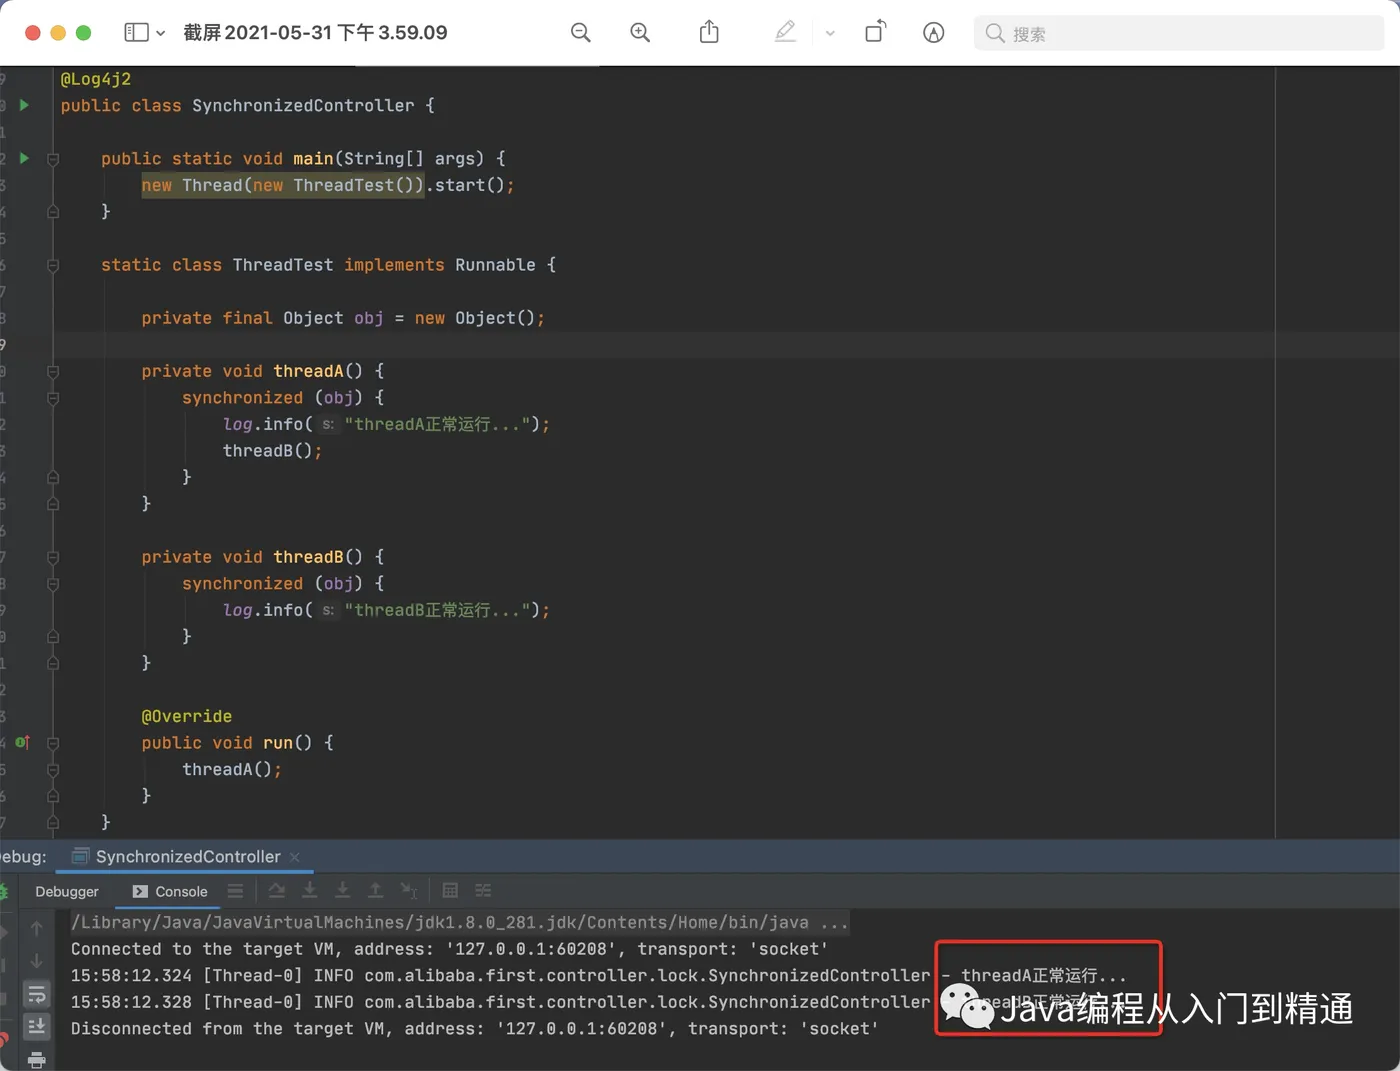Click the 'new Thread(new ThreadTest())' highlighted code
1400x1071 pixels.
click(283, 185)
